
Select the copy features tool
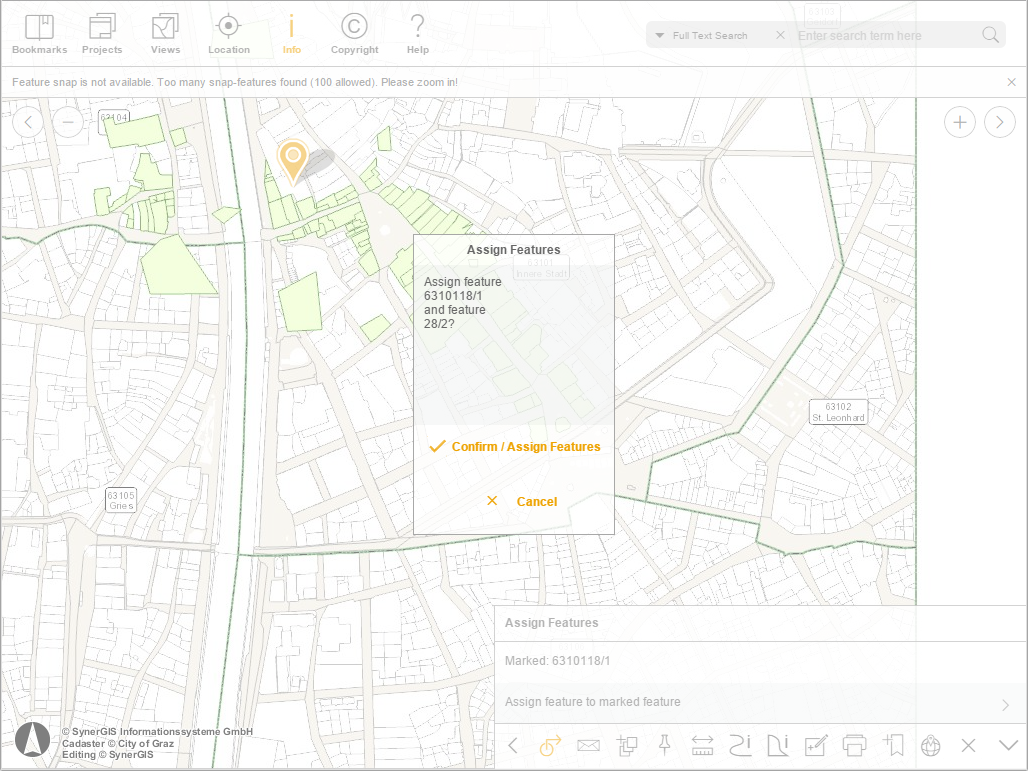(627, 745)
